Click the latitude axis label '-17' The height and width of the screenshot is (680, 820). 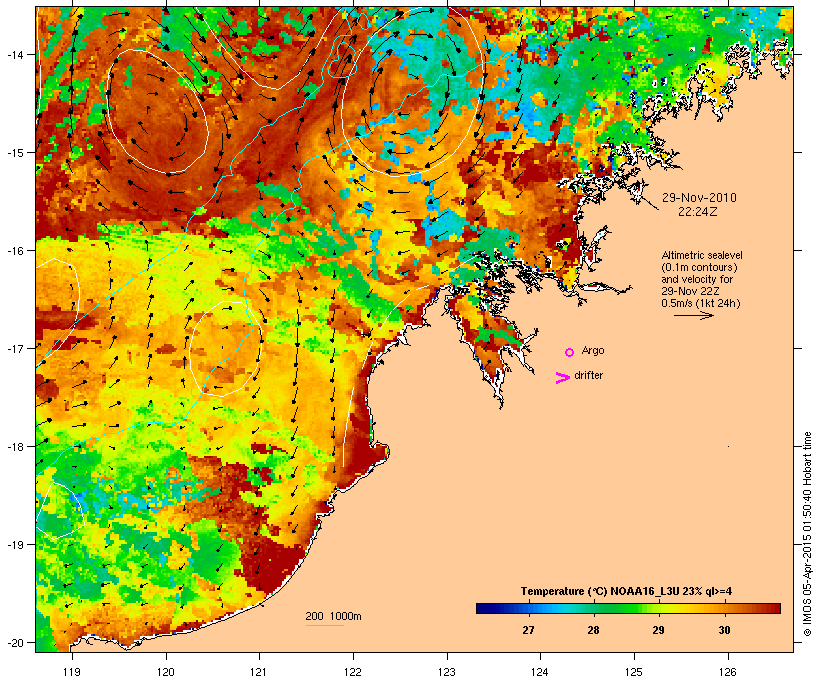(x=14, y=348)
